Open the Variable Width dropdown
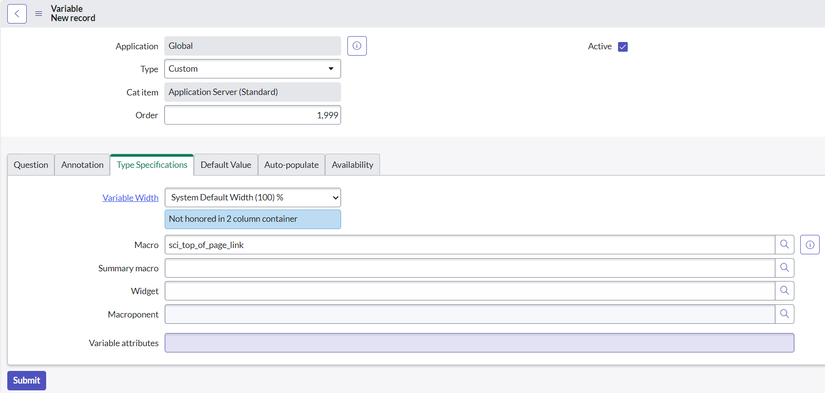The height and width of the screenshot is (393, 825). (253, 198)
